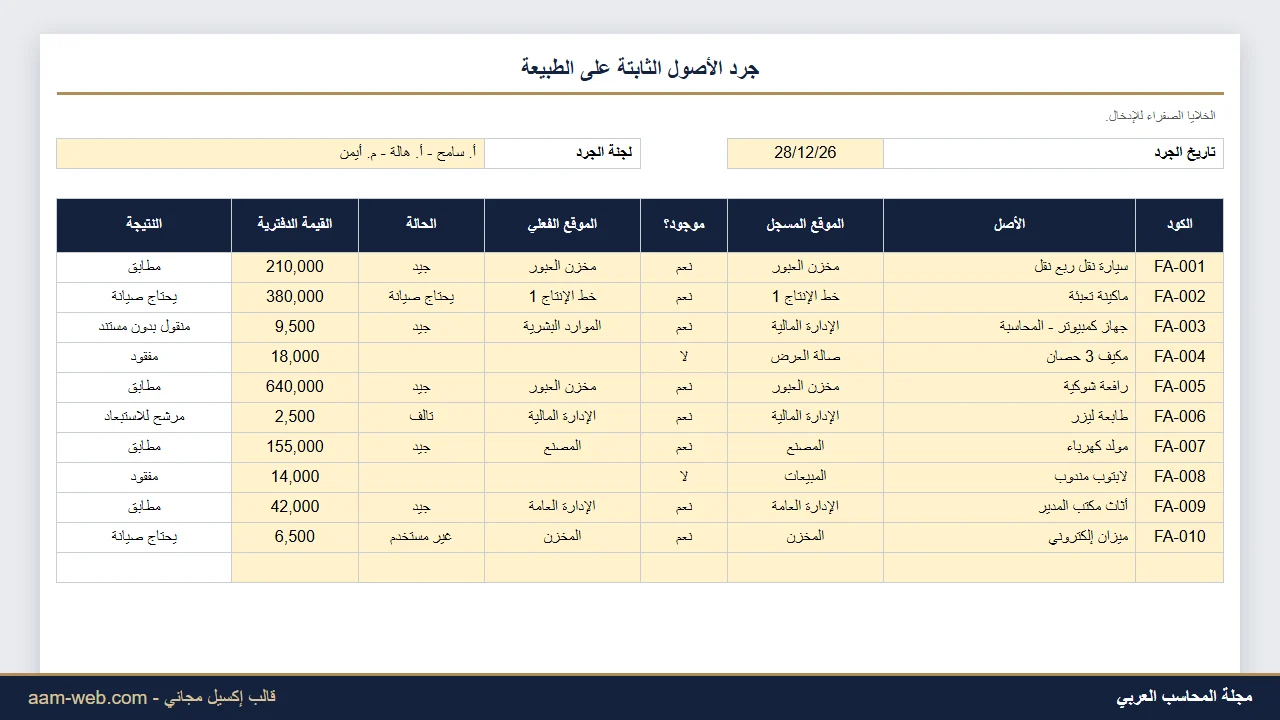1280x720 pixels.
Task: Click registered location المبيعات
Action: point(805,477)
